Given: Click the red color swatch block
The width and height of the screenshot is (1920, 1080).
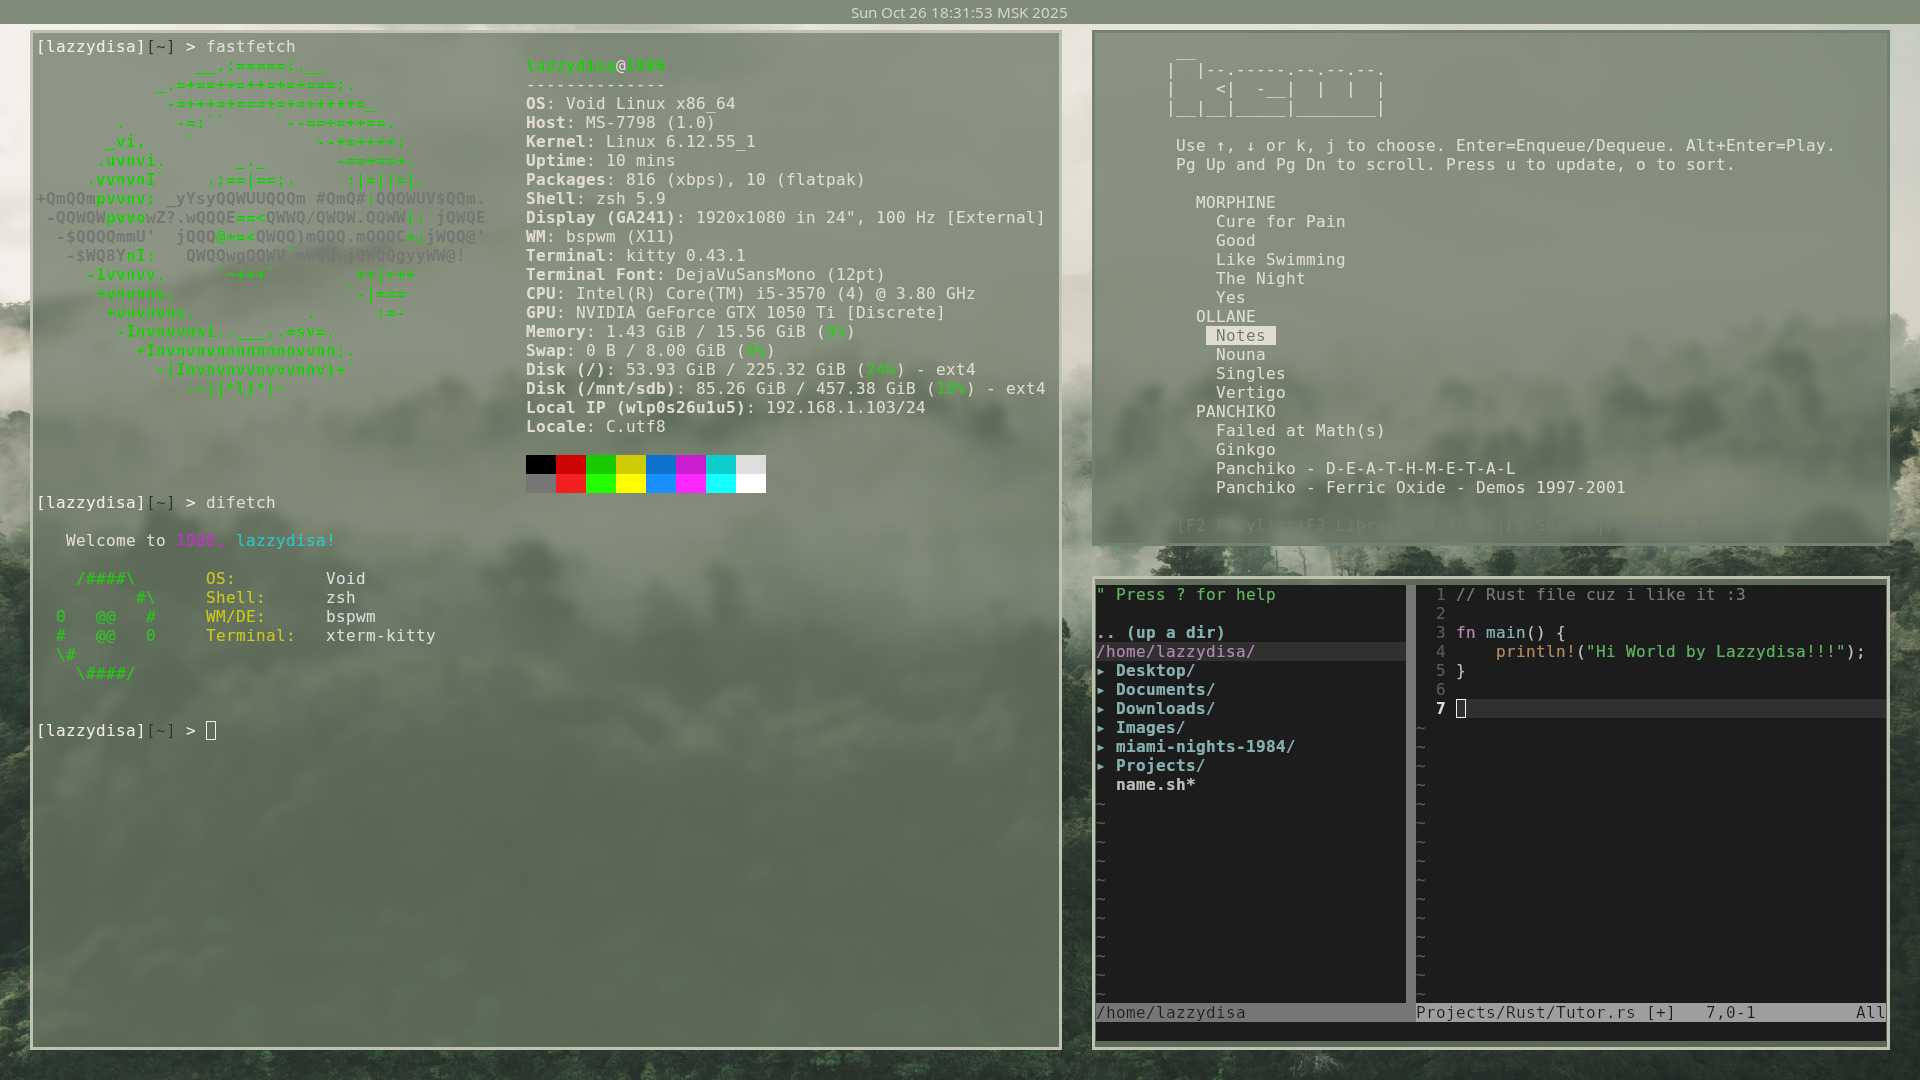Looking at the screenshot, I should tap(570, 465).
